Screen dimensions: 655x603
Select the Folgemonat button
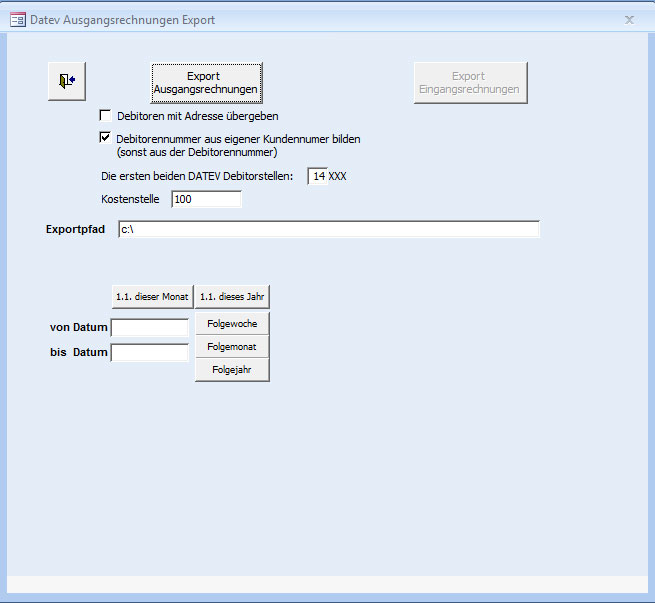coord(232,347)
